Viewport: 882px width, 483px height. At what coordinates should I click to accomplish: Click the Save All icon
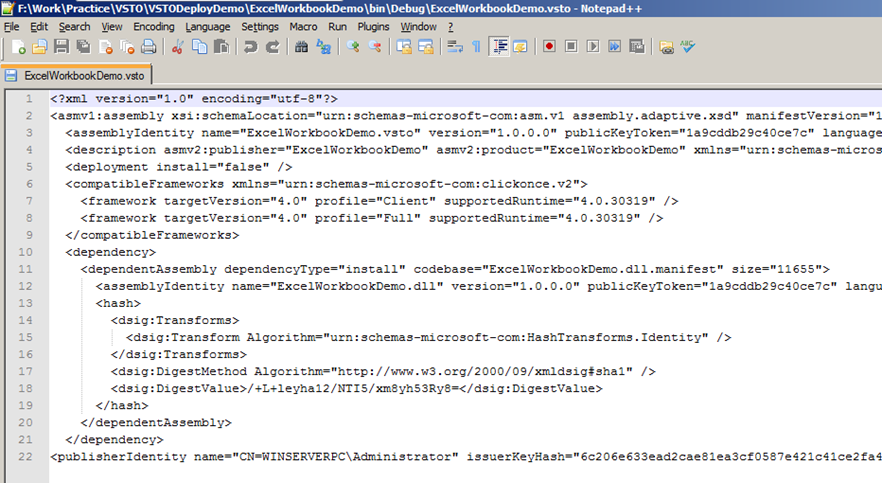pos(83,47)
